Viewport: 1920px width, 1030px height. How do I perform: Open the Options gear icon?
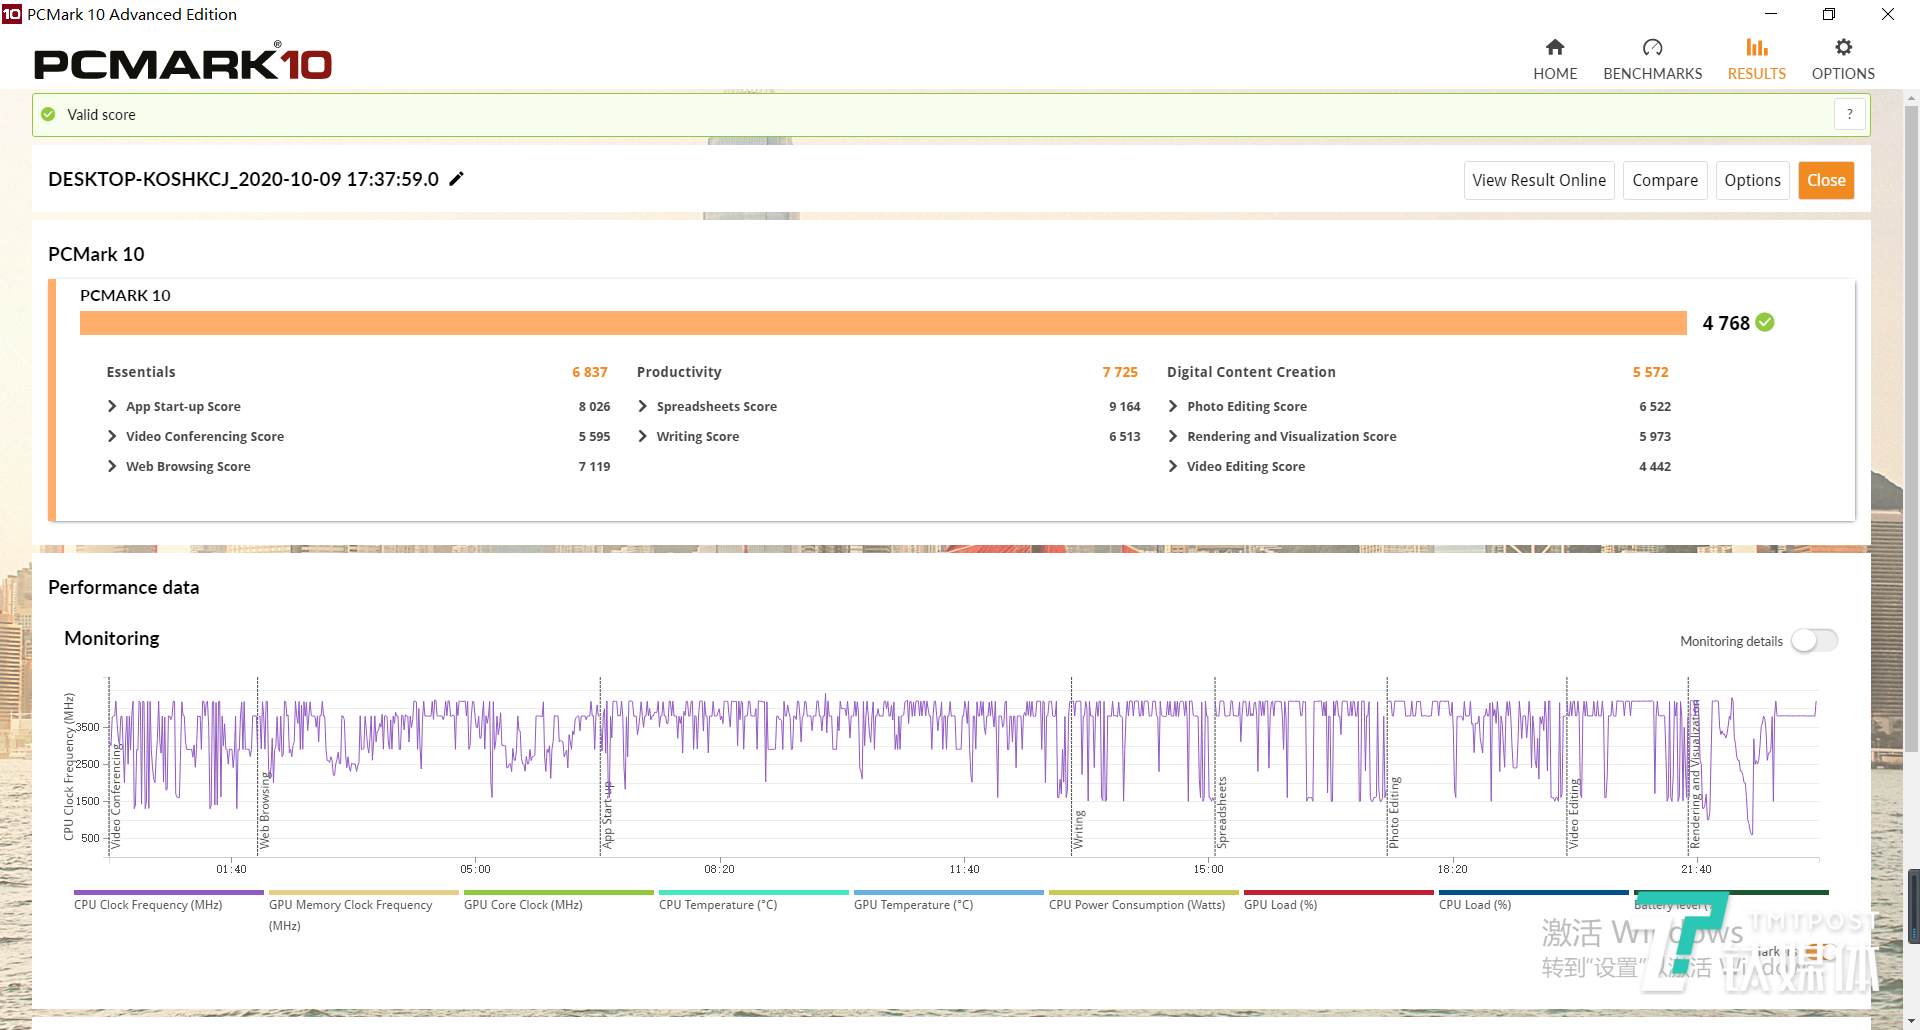coord(1843,47)
